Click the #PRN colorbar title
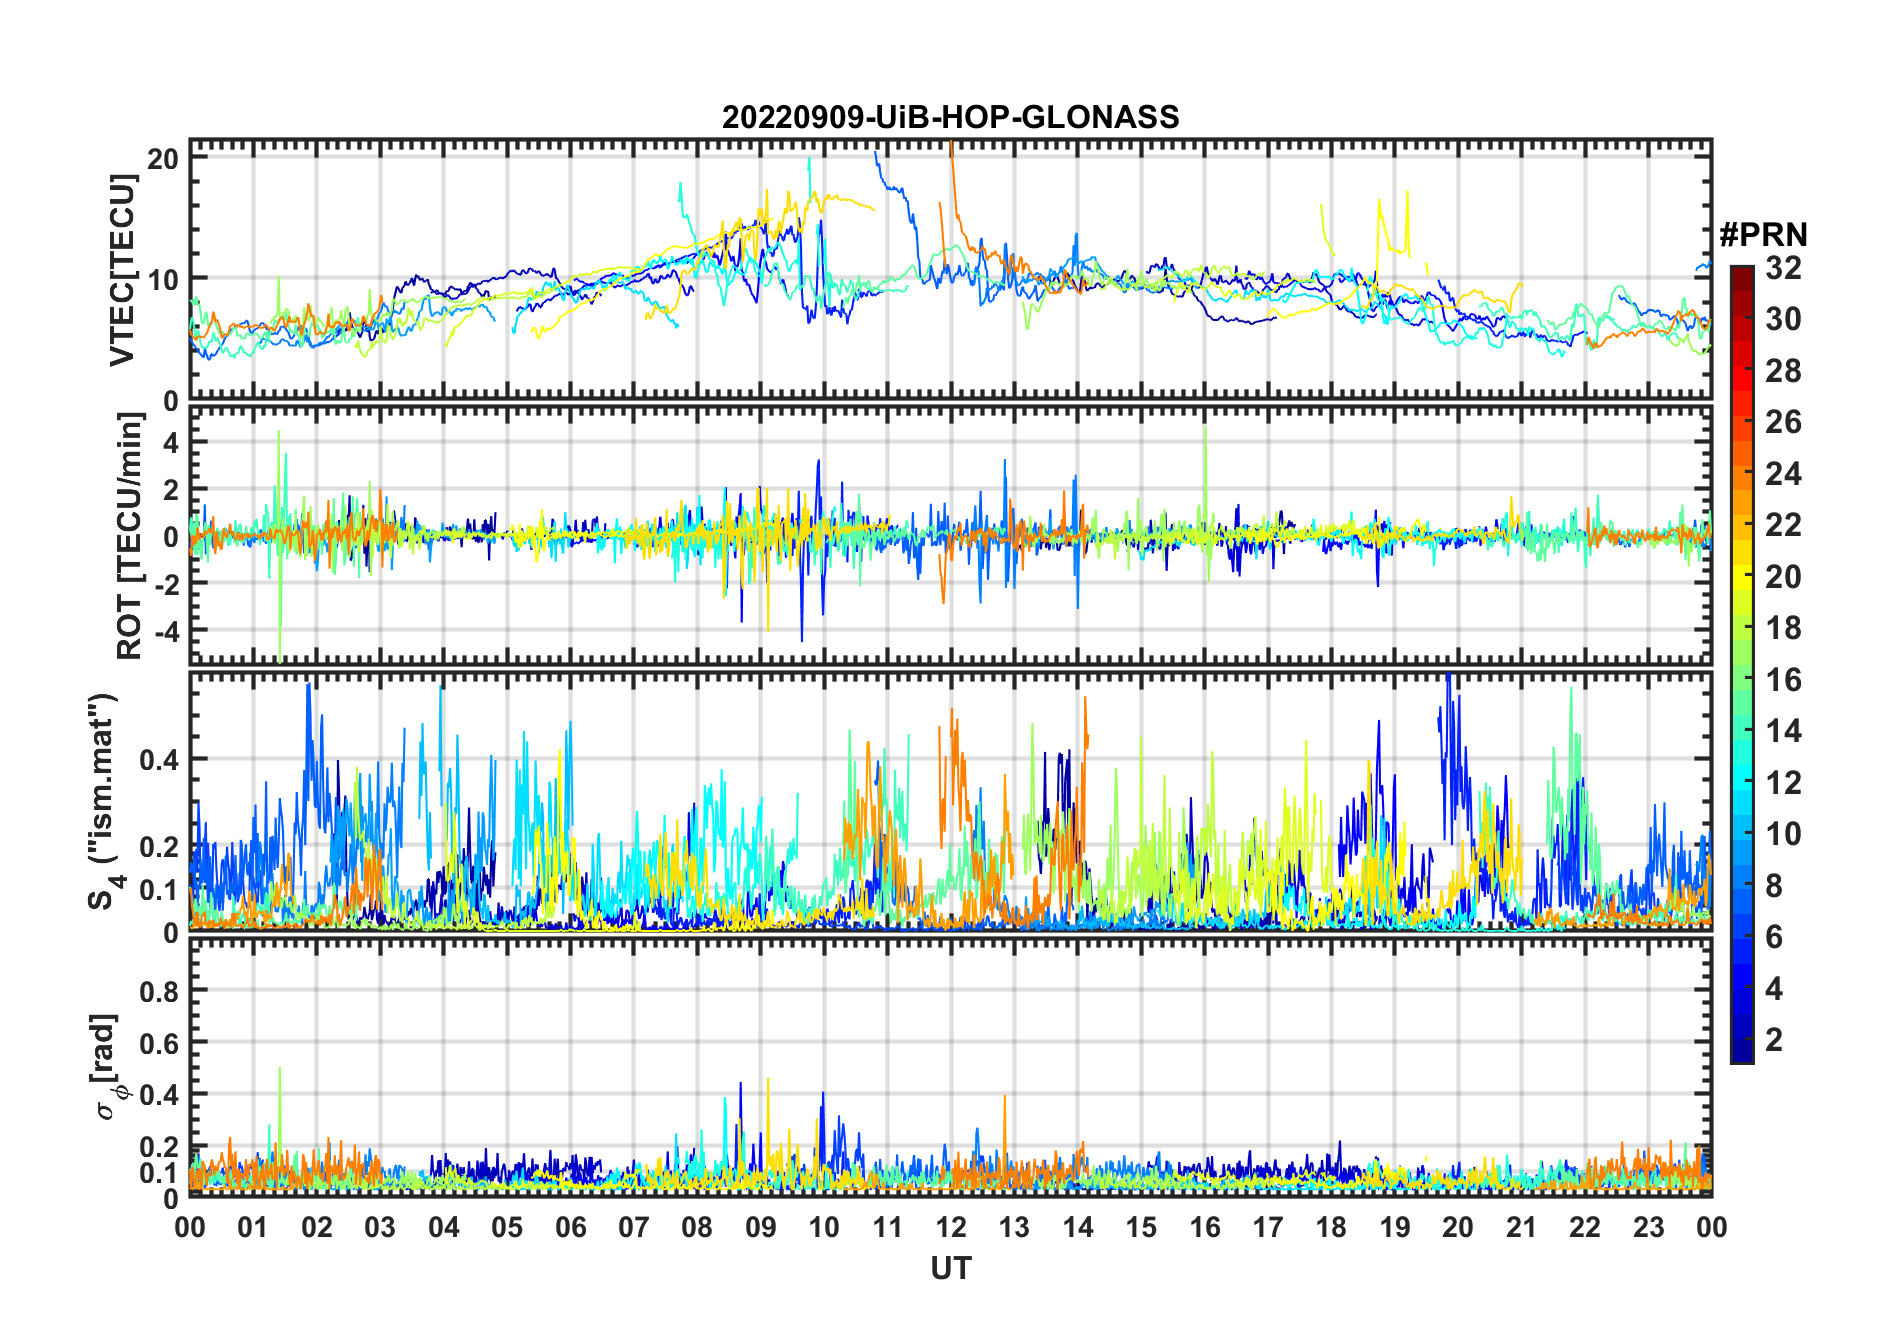1902x1330 pixels. (1763, 235)
